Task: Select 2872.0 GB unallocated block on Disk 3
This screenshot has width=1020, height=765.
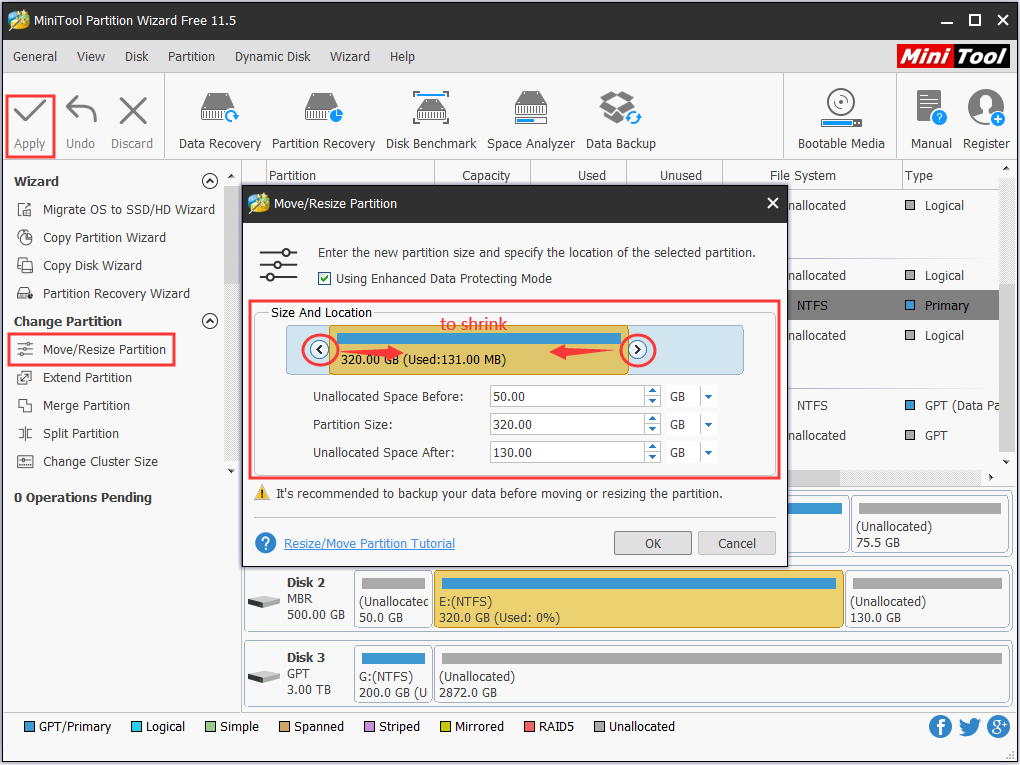Action: pos(721,674)
